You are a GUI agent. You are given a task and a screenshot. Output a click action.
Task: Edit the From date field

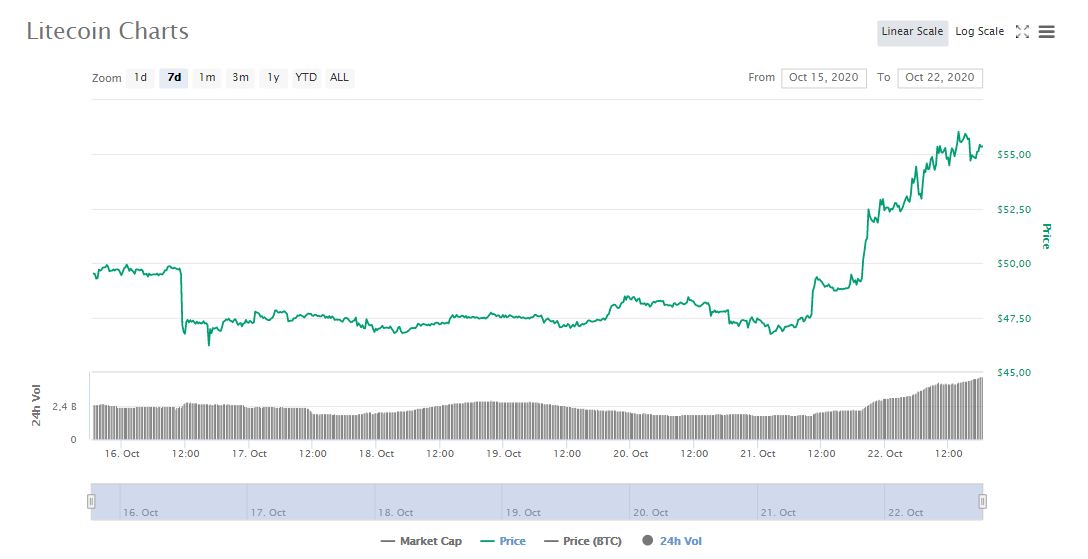(x=823, y=78)
